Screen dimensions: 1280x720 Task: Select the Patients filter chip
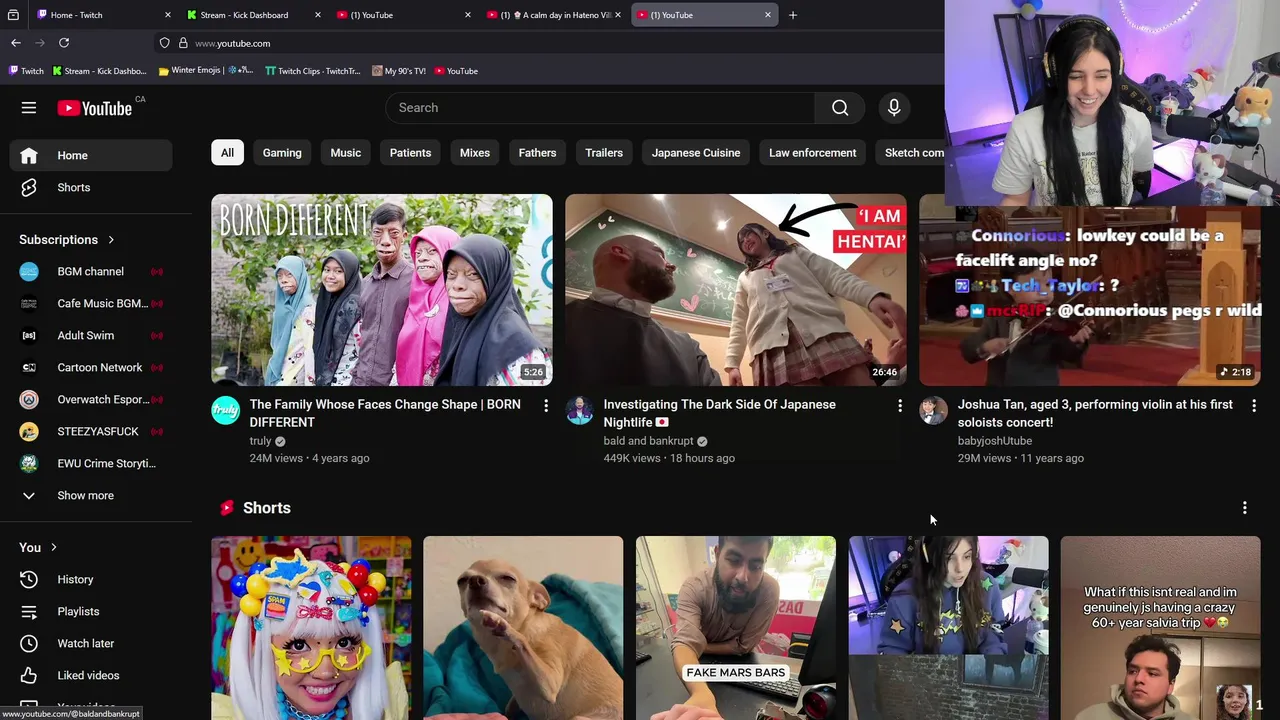tap(410, 153)
